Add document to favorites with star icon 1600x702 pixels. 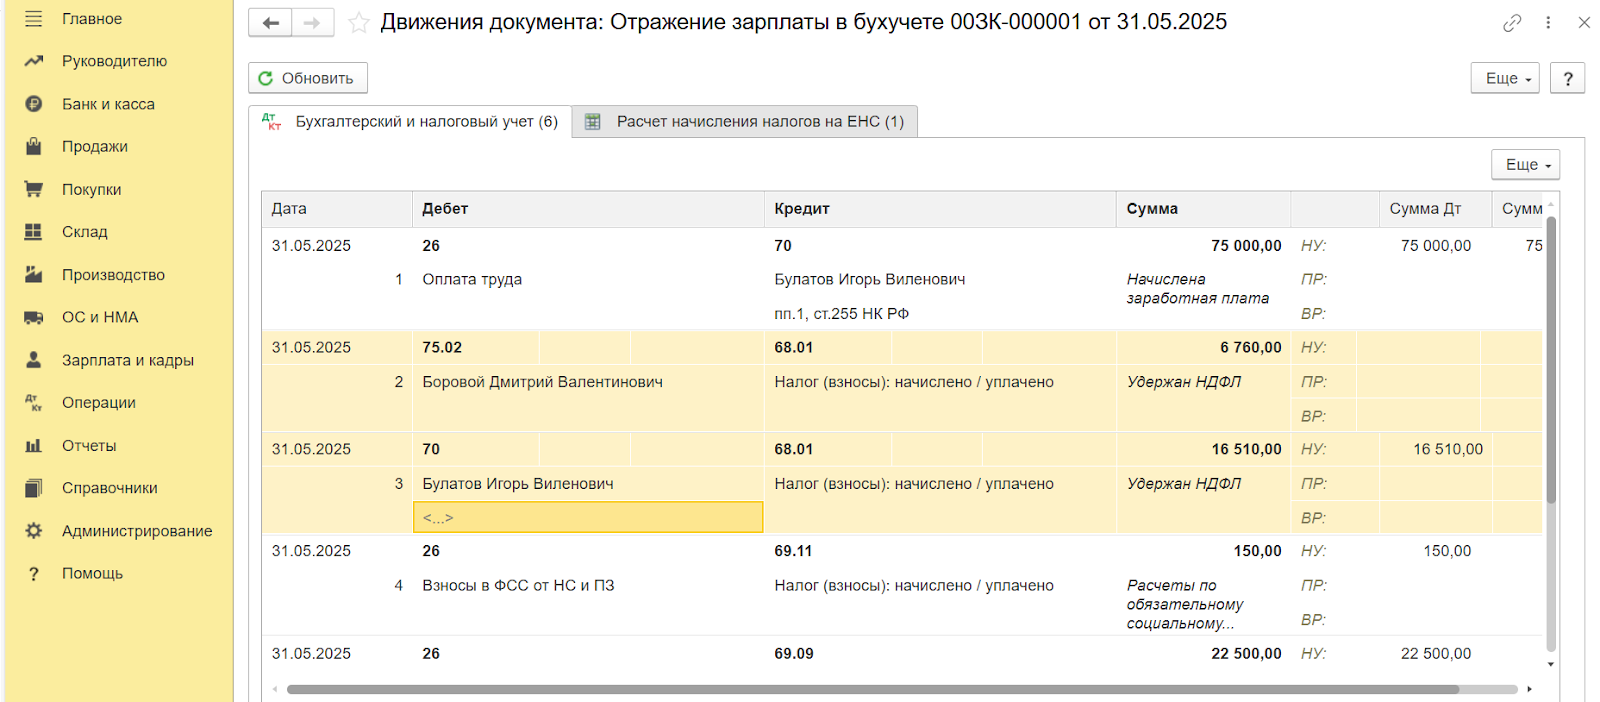point(358,23)
